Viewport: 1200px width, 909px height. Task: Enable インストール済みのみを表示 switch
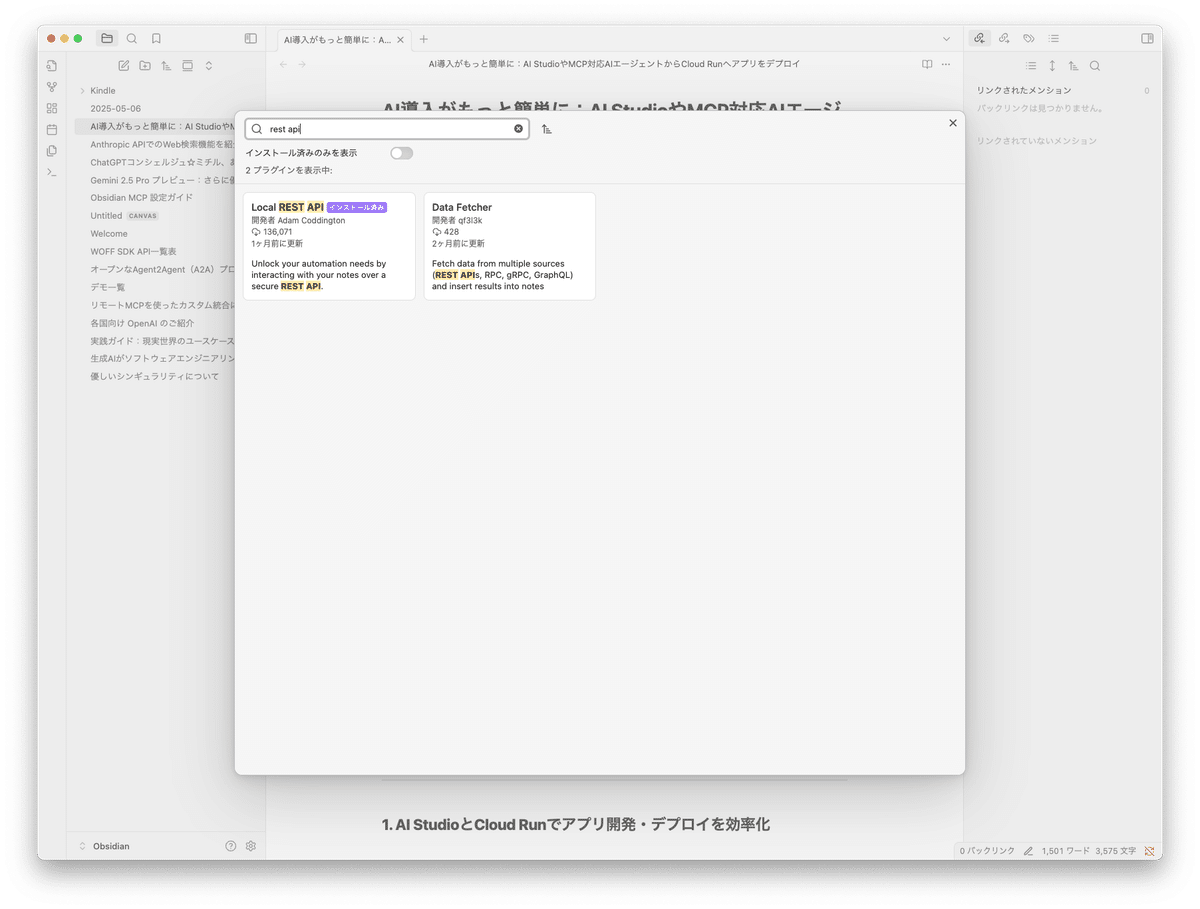coord(401,152)
